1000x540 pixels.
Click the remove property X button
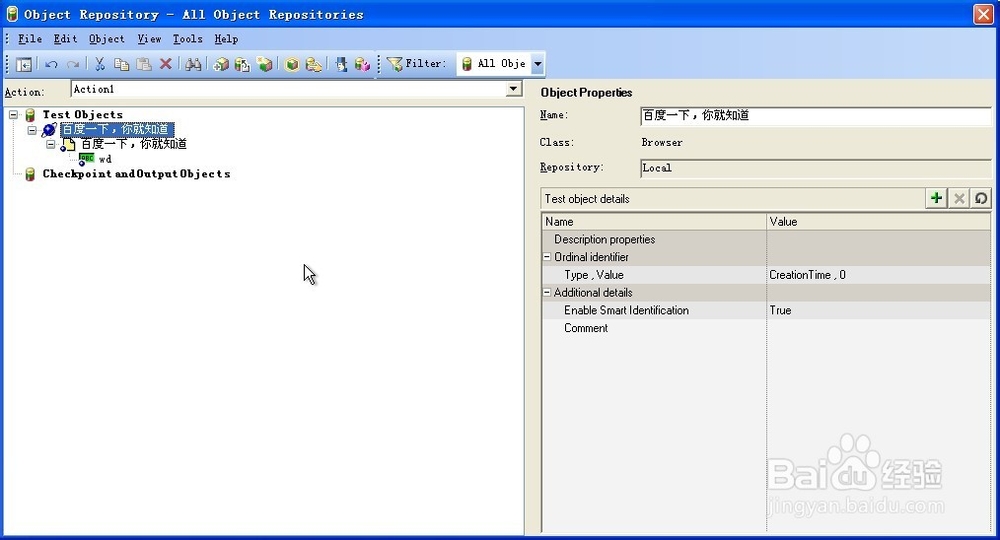(x=959, y=198)
